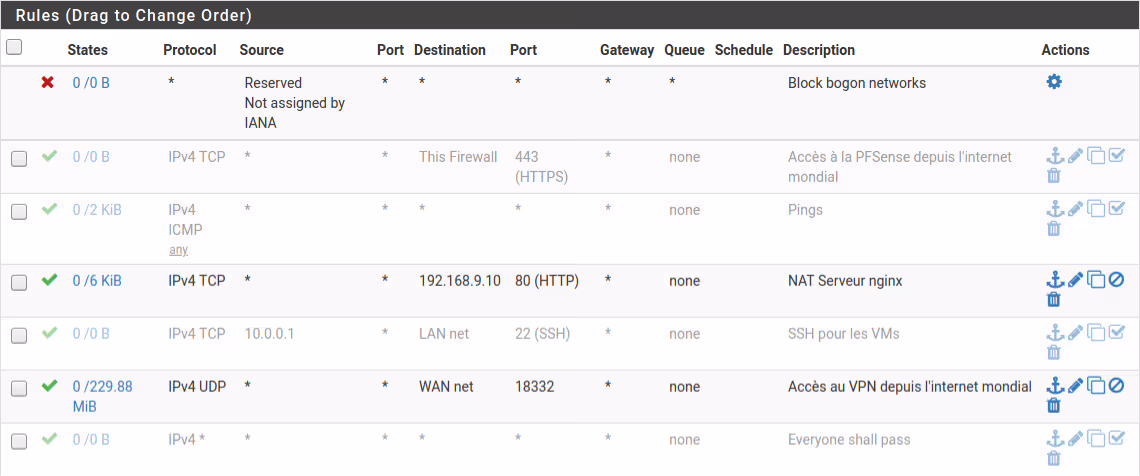Open settings gear for bogon networks rule
The height and width of the screenshot is (476, 1140).
click(1054, 82)
